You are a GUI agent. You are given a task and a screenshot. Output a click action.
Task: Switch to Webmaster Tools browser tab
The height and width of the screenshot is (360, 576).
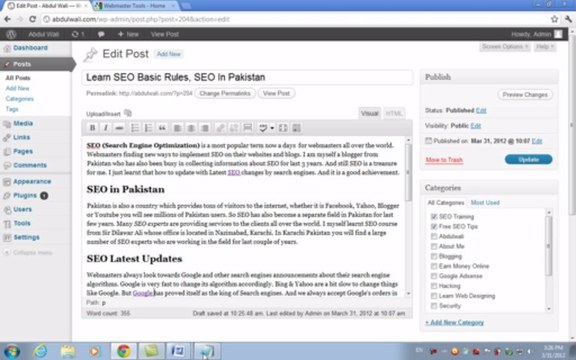(134, 6)
